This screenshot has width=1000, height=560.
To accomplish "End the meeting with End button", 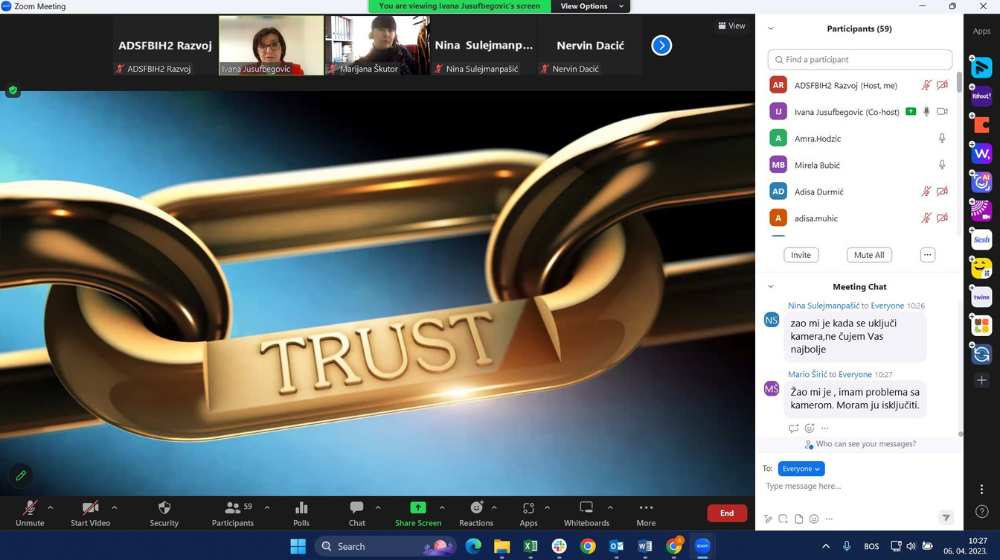I will (727, 513).
